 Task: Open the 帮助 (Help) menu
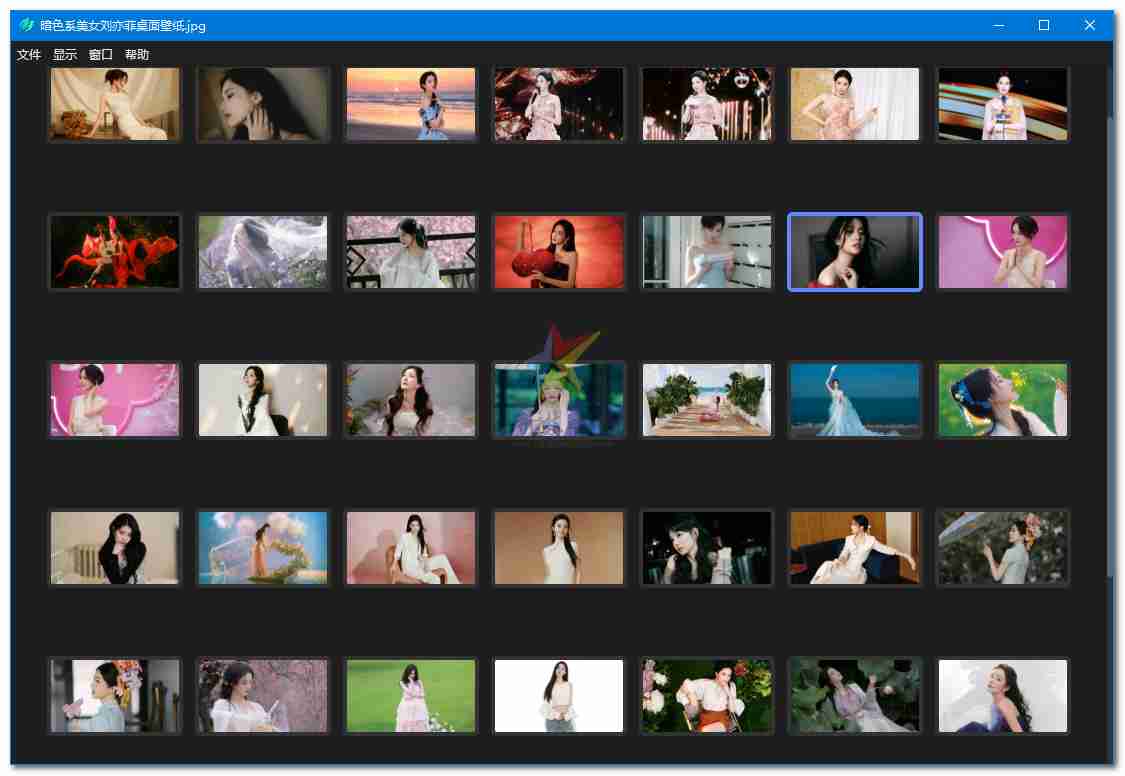point(137,54)
